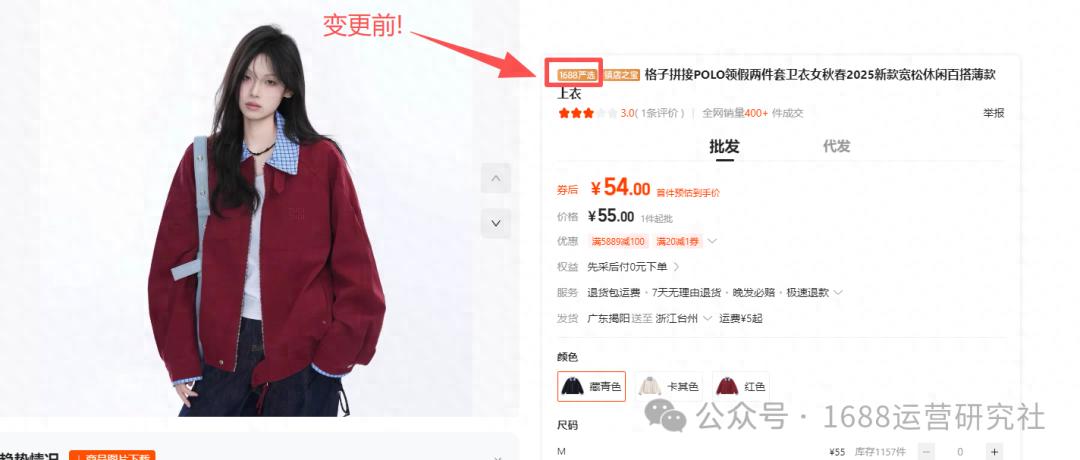Click the size M quantity input field
The image size is (1080, 460).
pyautogui.click(x=960, y=452)
